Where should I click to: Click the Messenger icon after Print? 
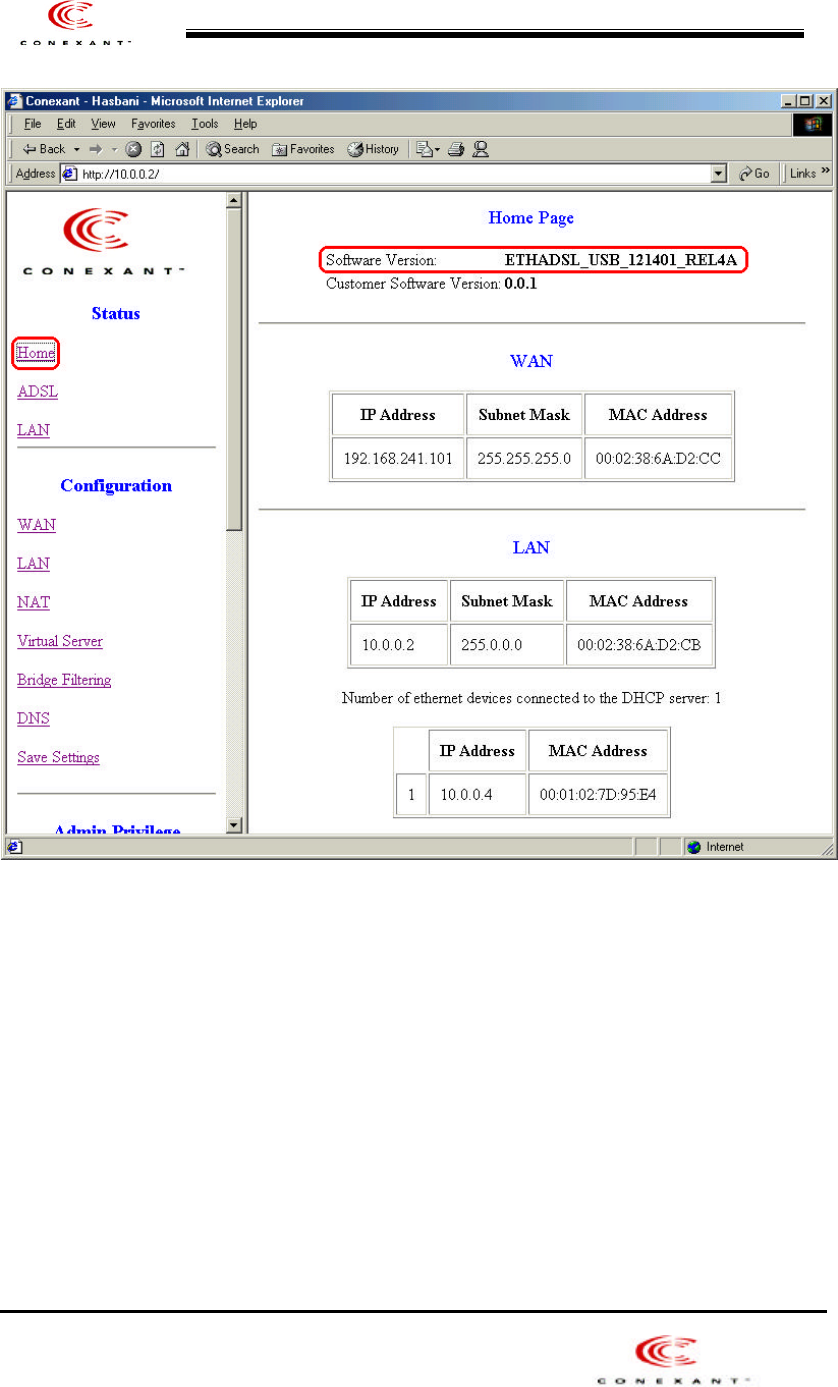click(480, 149)
